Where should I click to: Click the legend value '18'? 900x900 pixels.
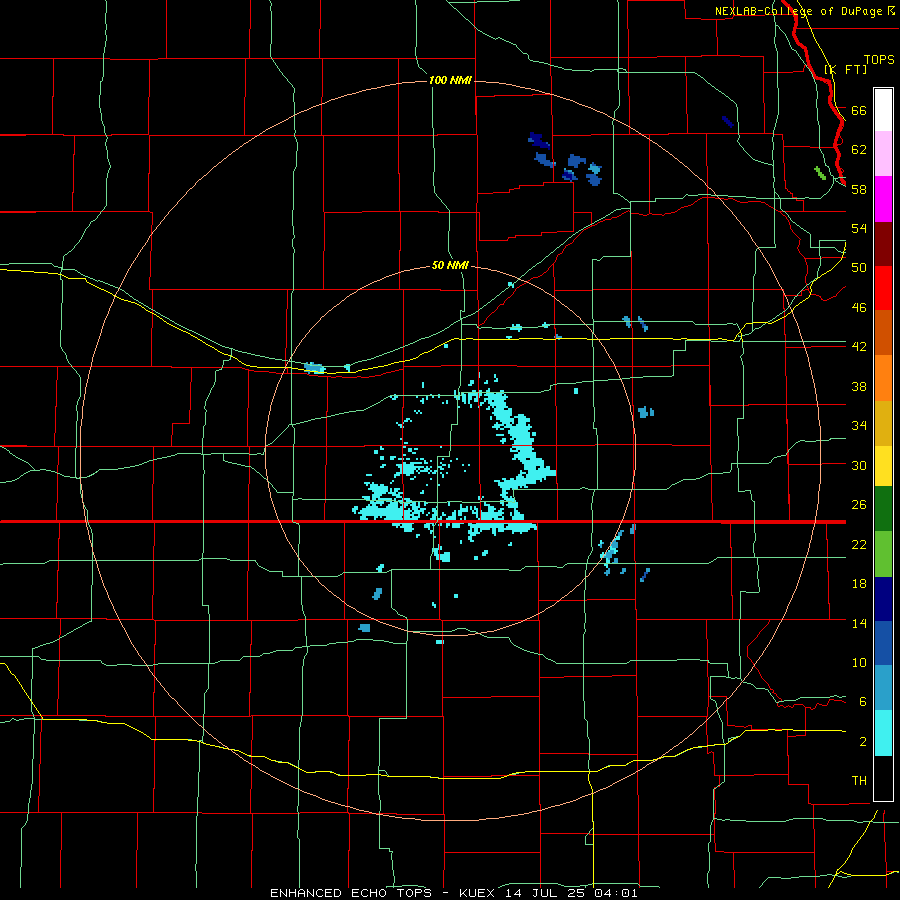[859, 584]
